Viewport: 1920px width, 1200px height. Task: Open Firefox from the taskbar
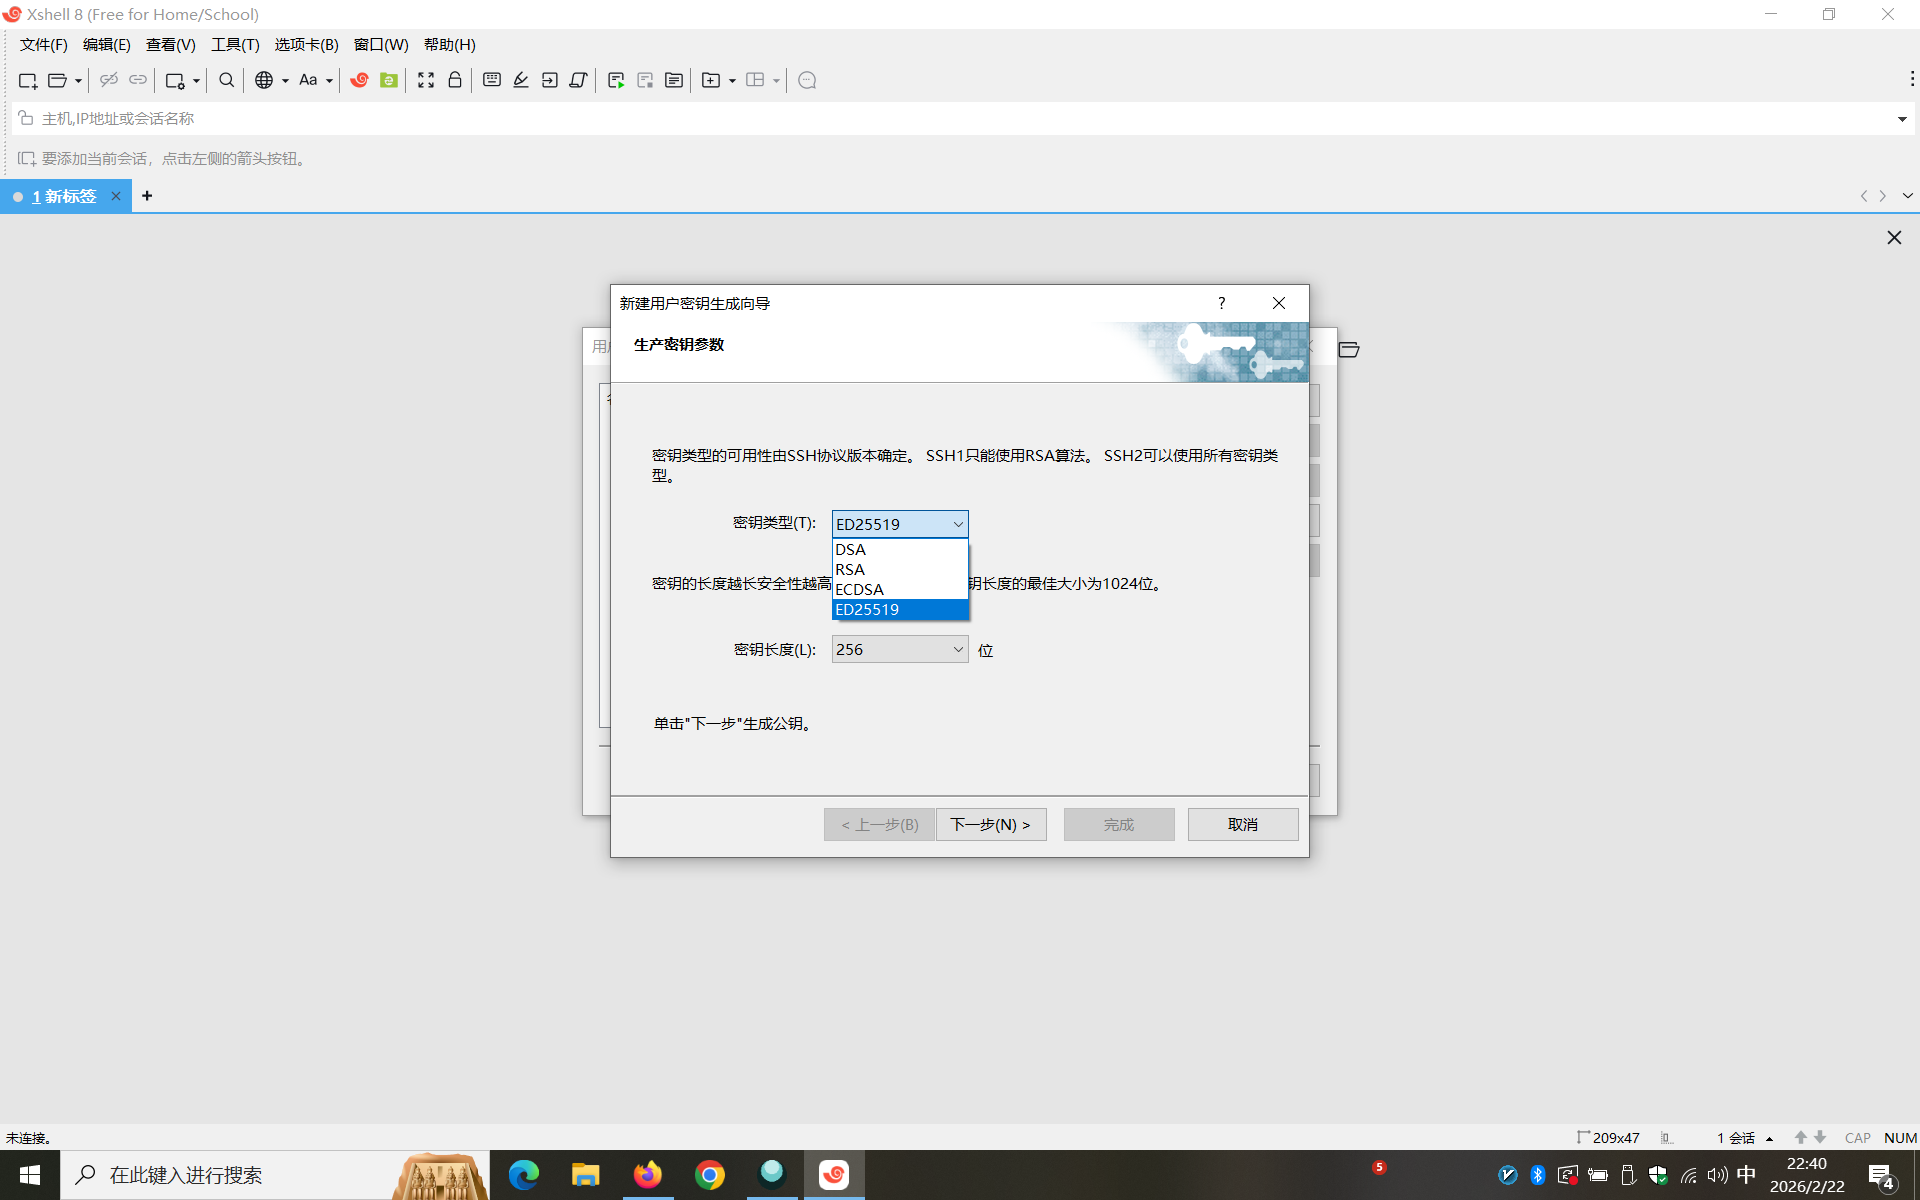647,1174
